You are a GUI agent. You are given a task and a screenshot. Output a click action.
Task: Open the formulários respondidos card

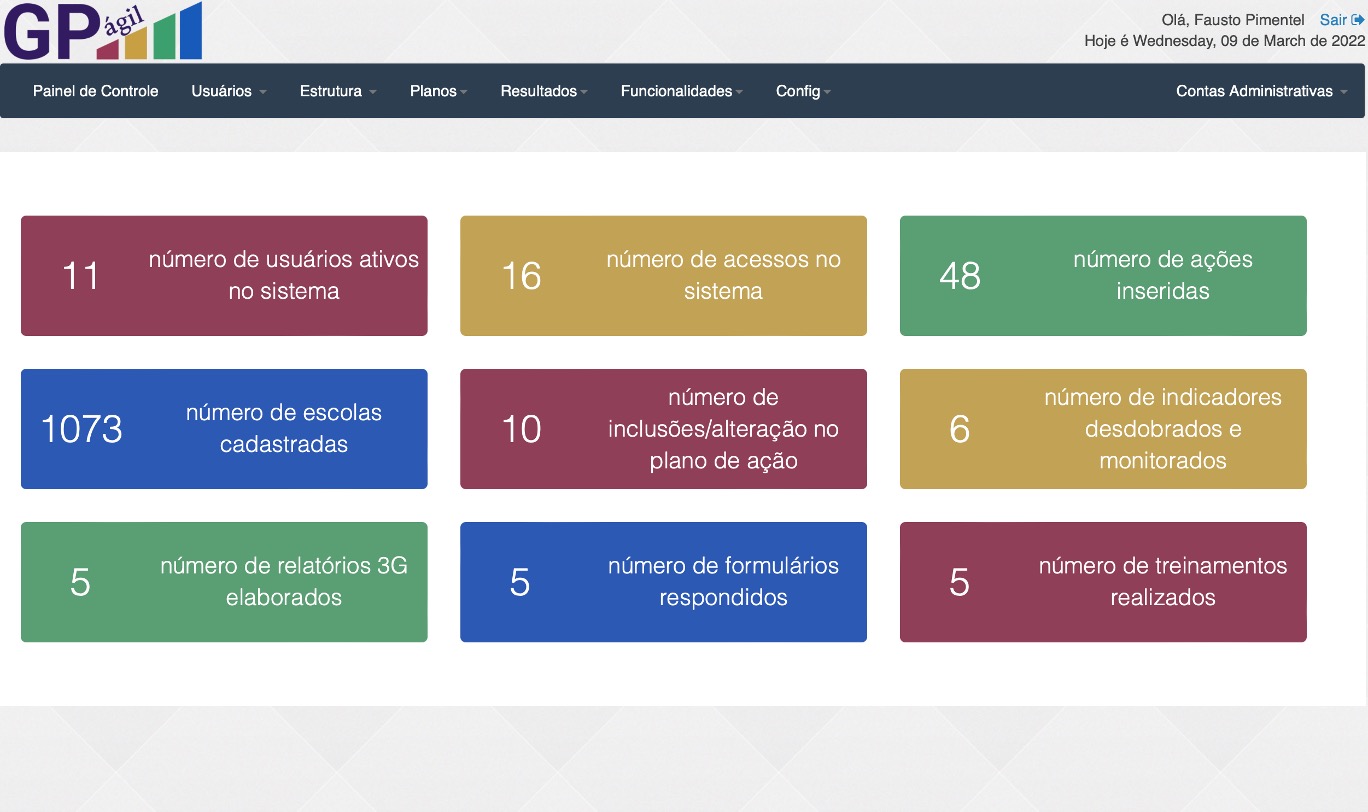(x=663, y=582)
